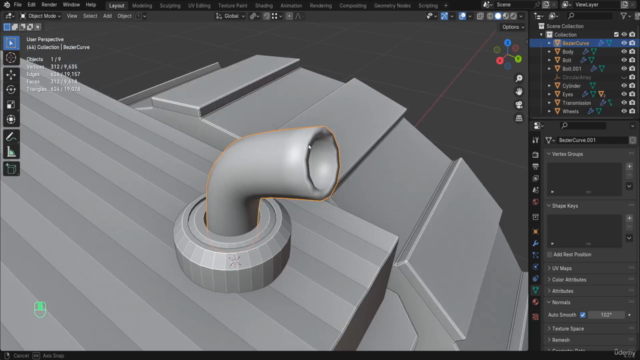This screenshot has height=360, width=640.
Task: Expand UV Maps panel
Action: pos(562,268)
